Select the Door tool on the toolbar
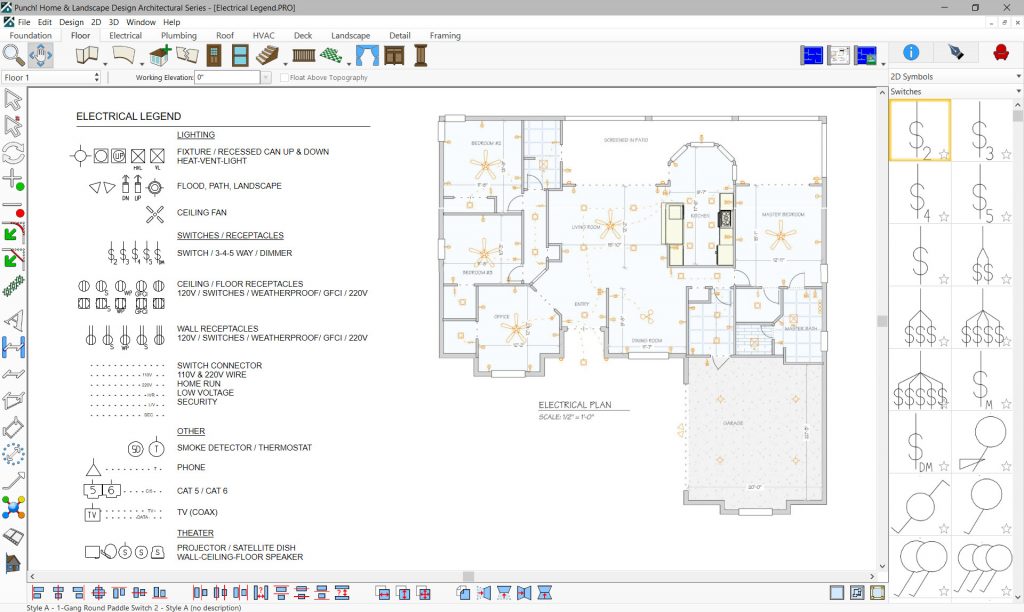1024x612 pixels. coord(213,57)
